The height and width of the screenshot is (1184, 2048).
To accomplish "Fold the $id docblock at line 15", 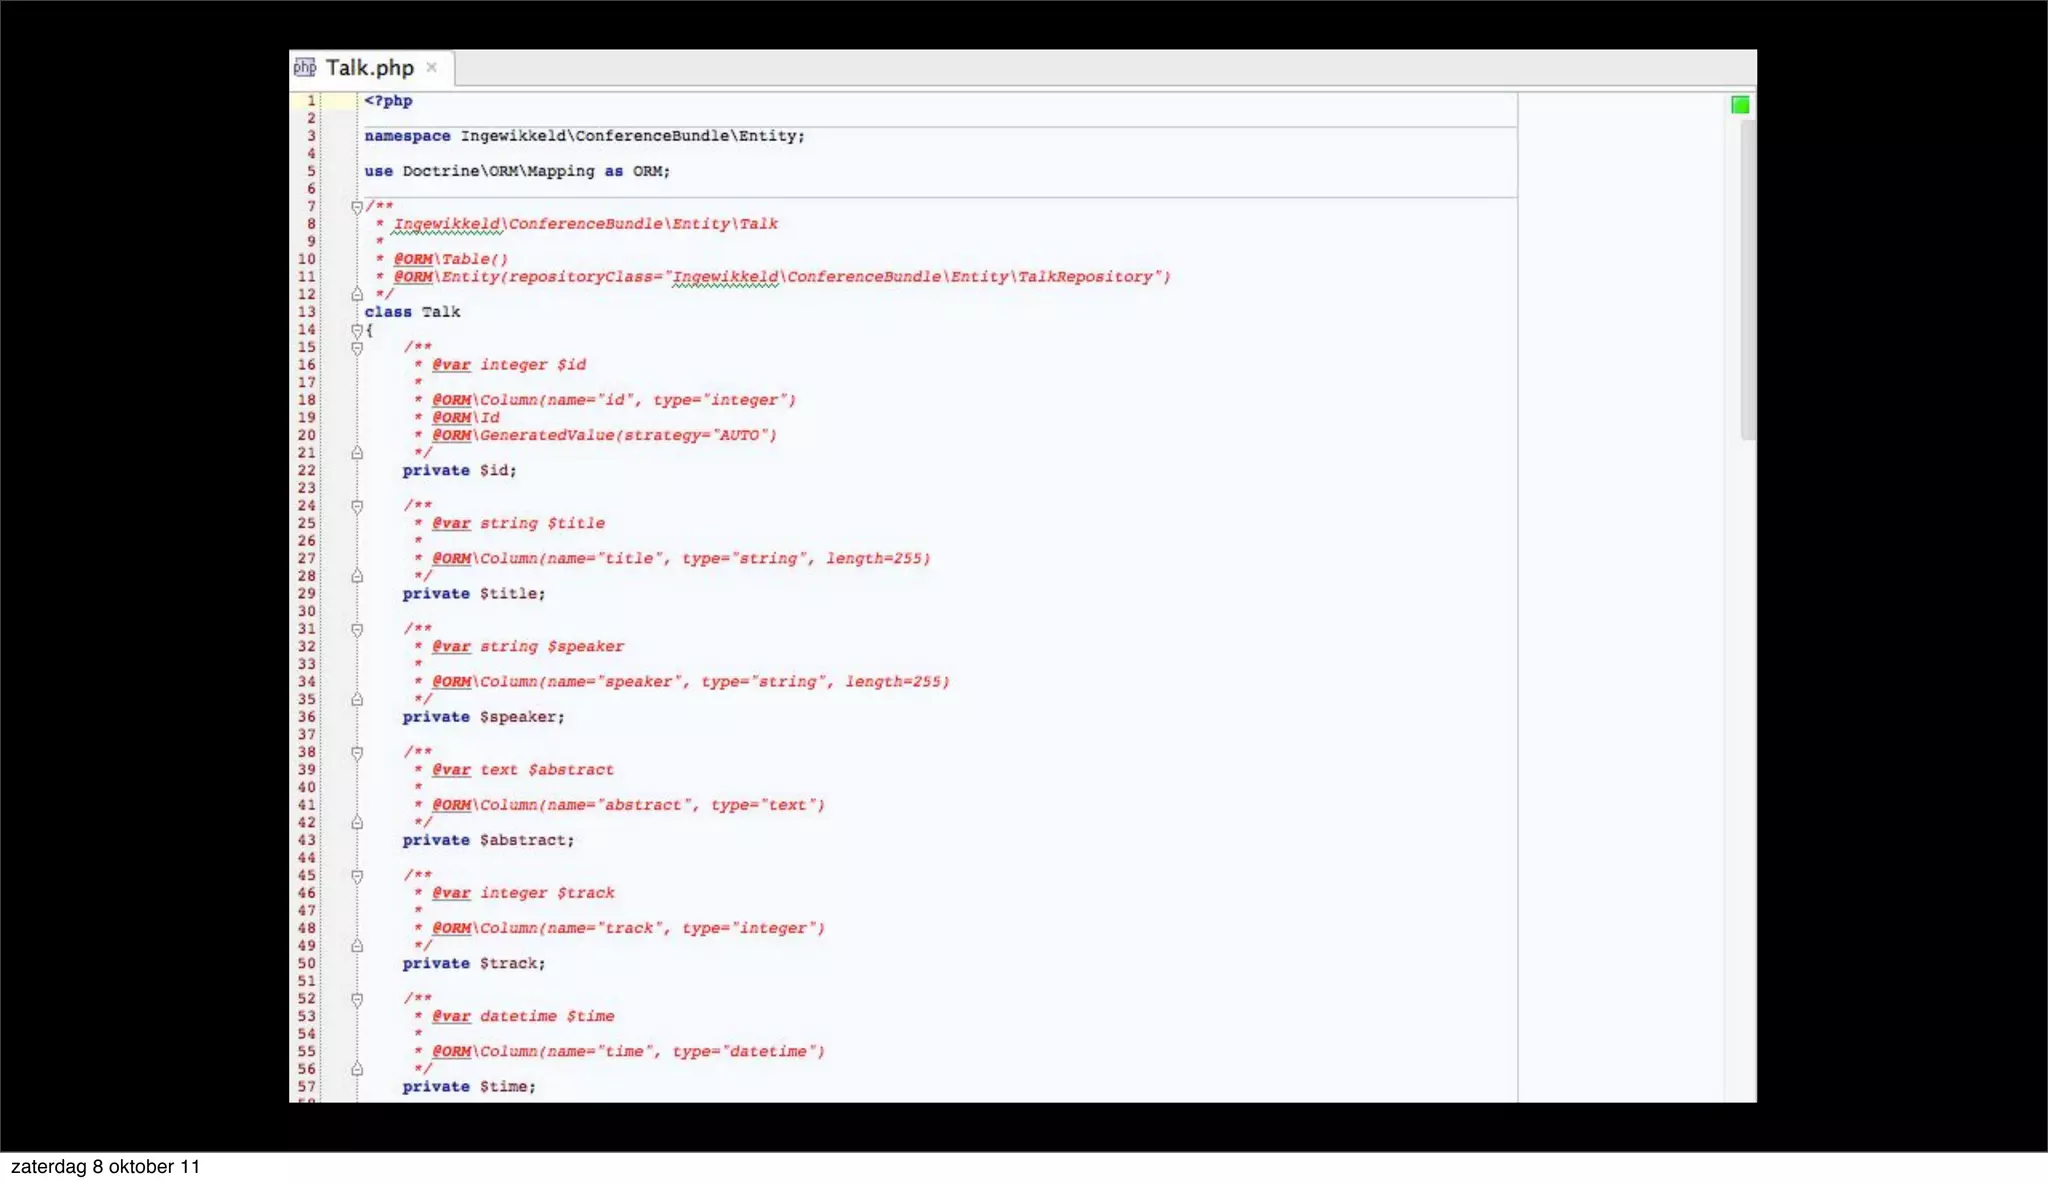I will [x=357, y=348].
